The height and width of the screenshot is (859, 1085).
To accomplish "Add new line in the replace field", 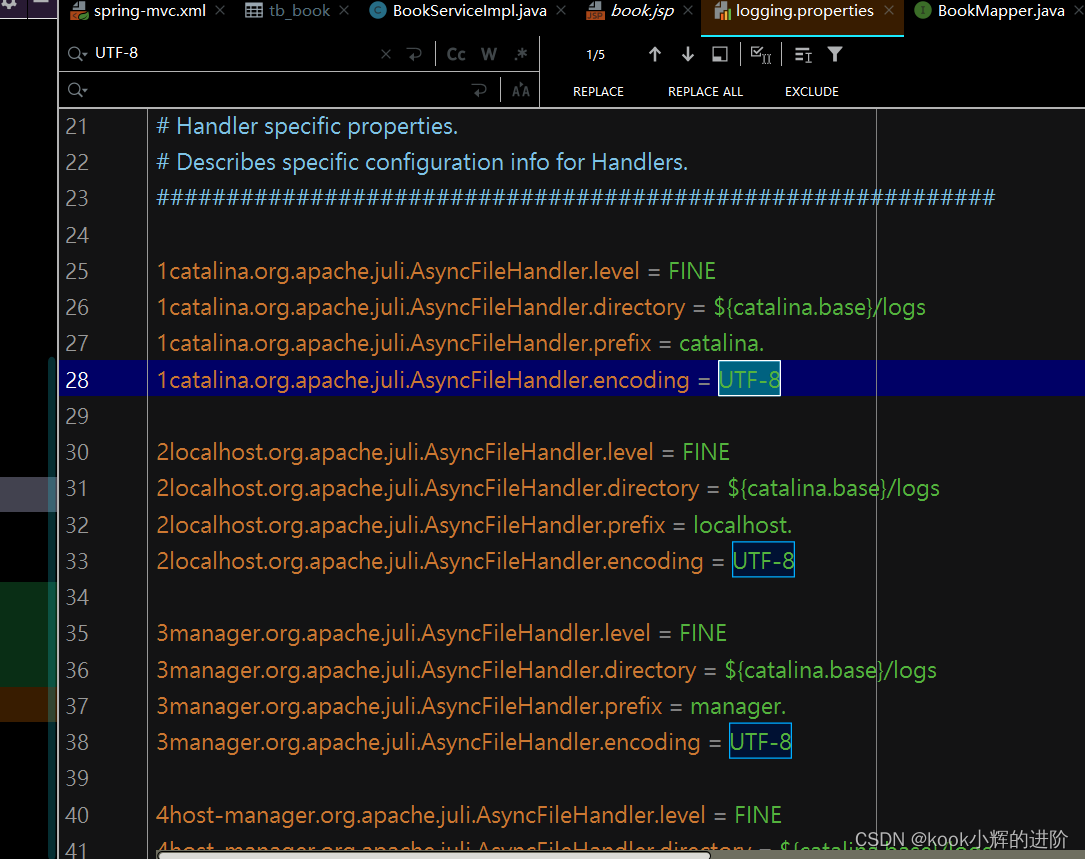I will click(479, 90).
